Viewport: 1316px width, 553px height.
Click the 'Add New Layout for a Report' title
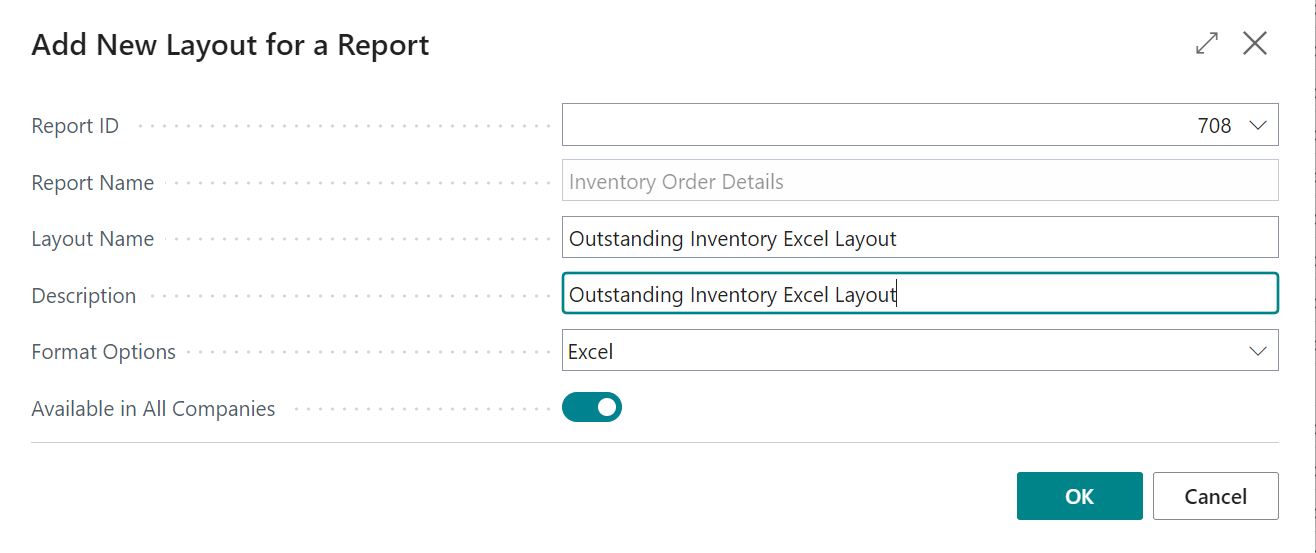pos(231,45)
